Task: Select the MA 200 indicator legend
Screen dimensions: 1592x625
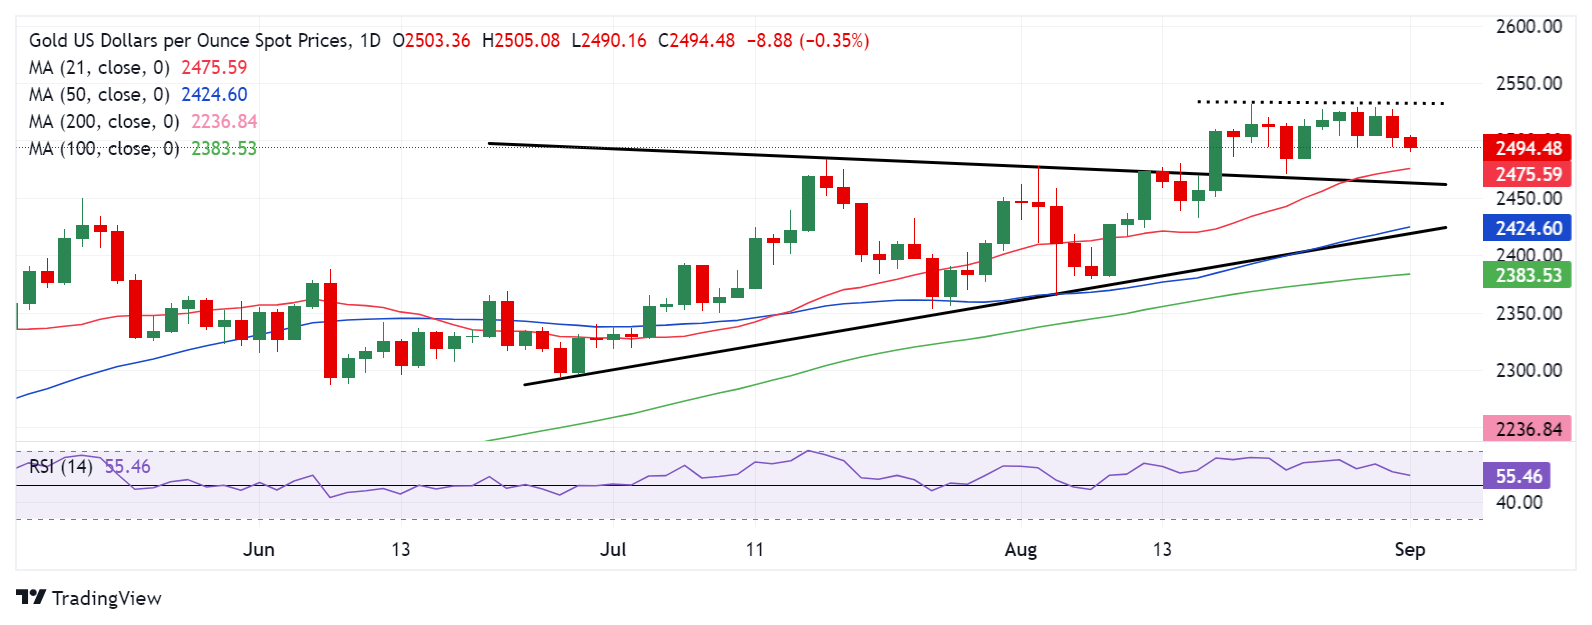Action: point(104,122)
